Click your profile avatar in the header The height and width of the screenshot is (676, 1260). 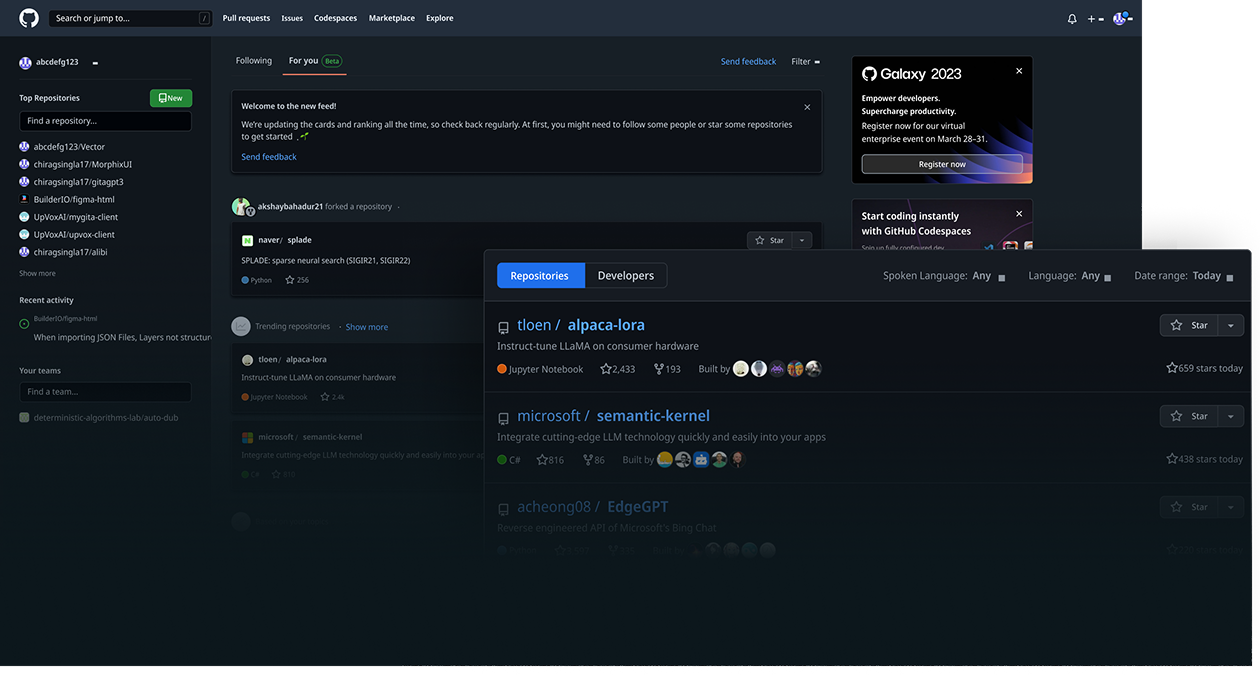pos(1120,18)
